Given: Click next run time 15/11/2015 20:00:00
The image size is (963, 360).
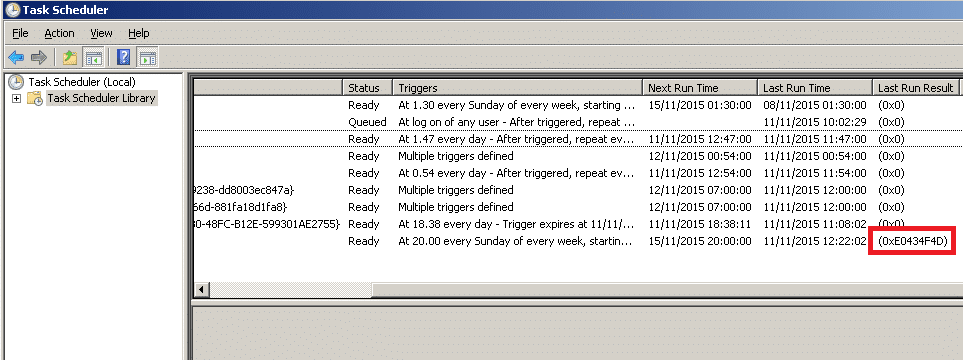Looking at the screenshot, I should [700, 241].
